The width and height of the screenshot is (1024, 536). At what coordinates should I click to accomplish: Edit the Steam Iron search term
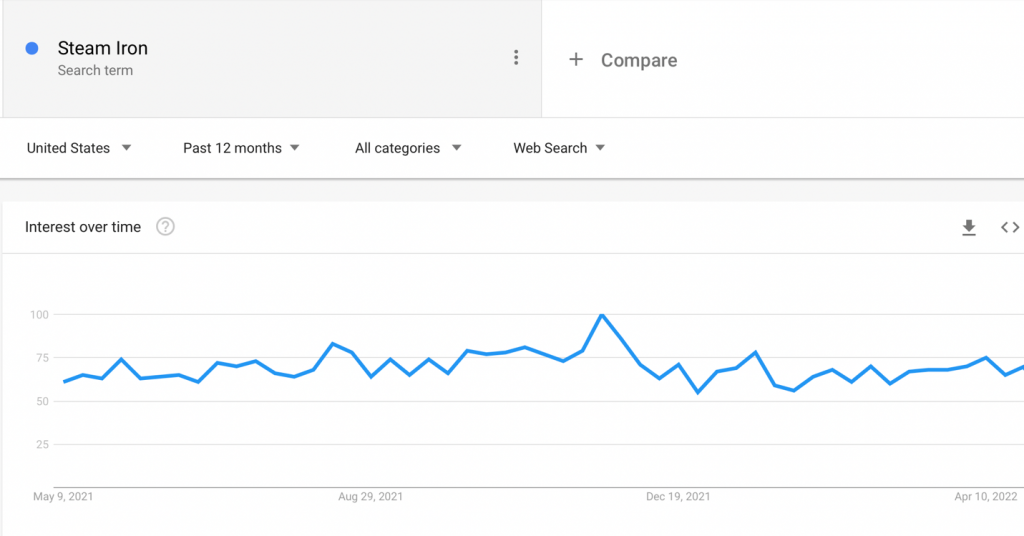pos(103,48)
